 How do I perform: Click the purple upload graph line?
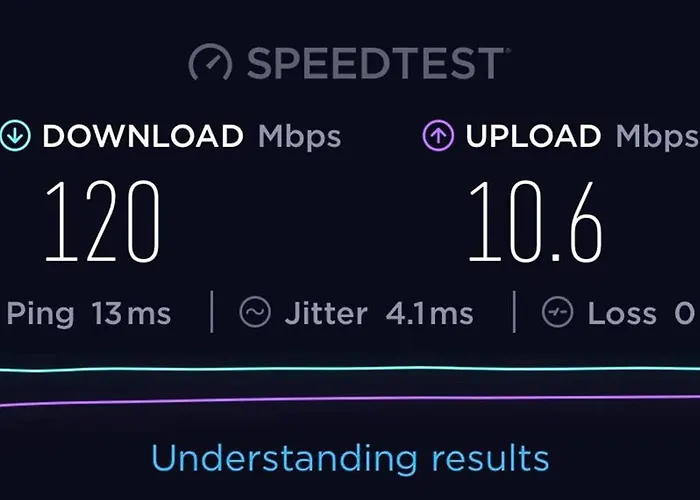point(350,400)
